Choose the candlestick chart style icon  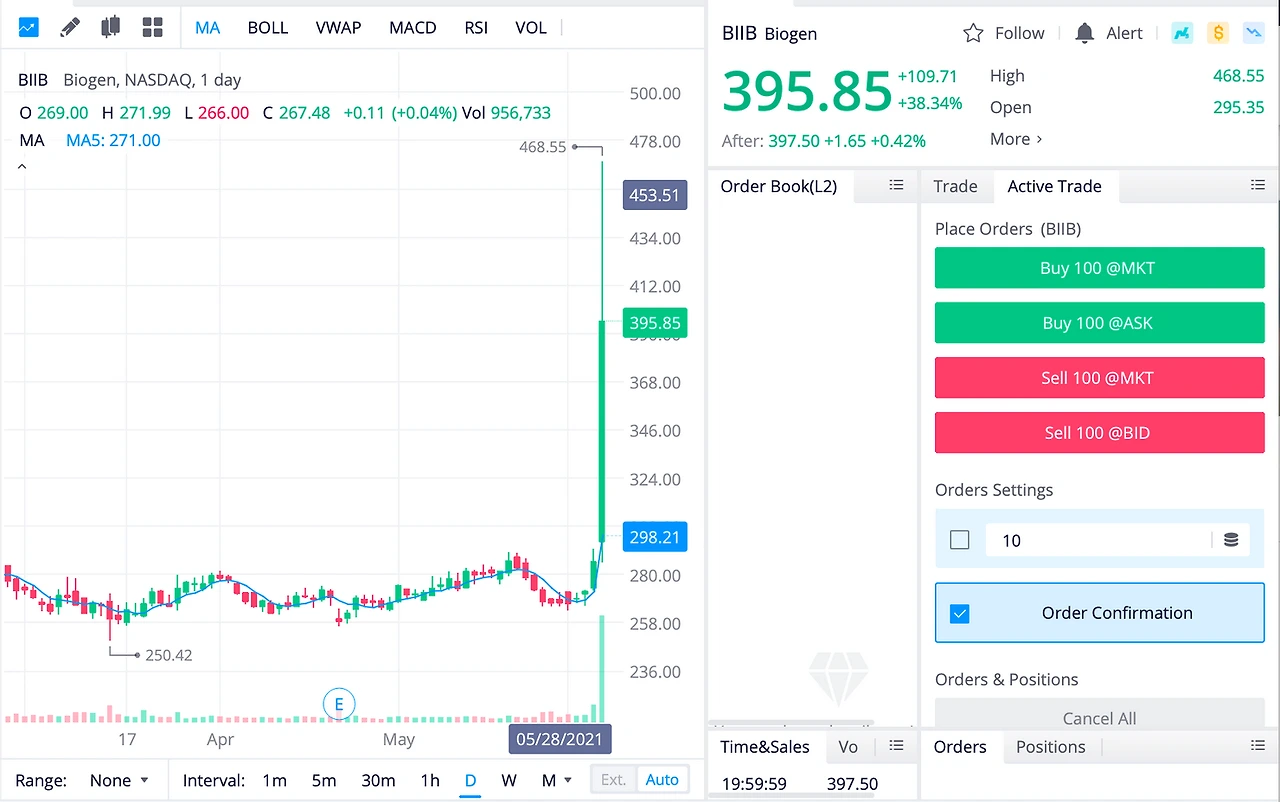click(111, 27)
